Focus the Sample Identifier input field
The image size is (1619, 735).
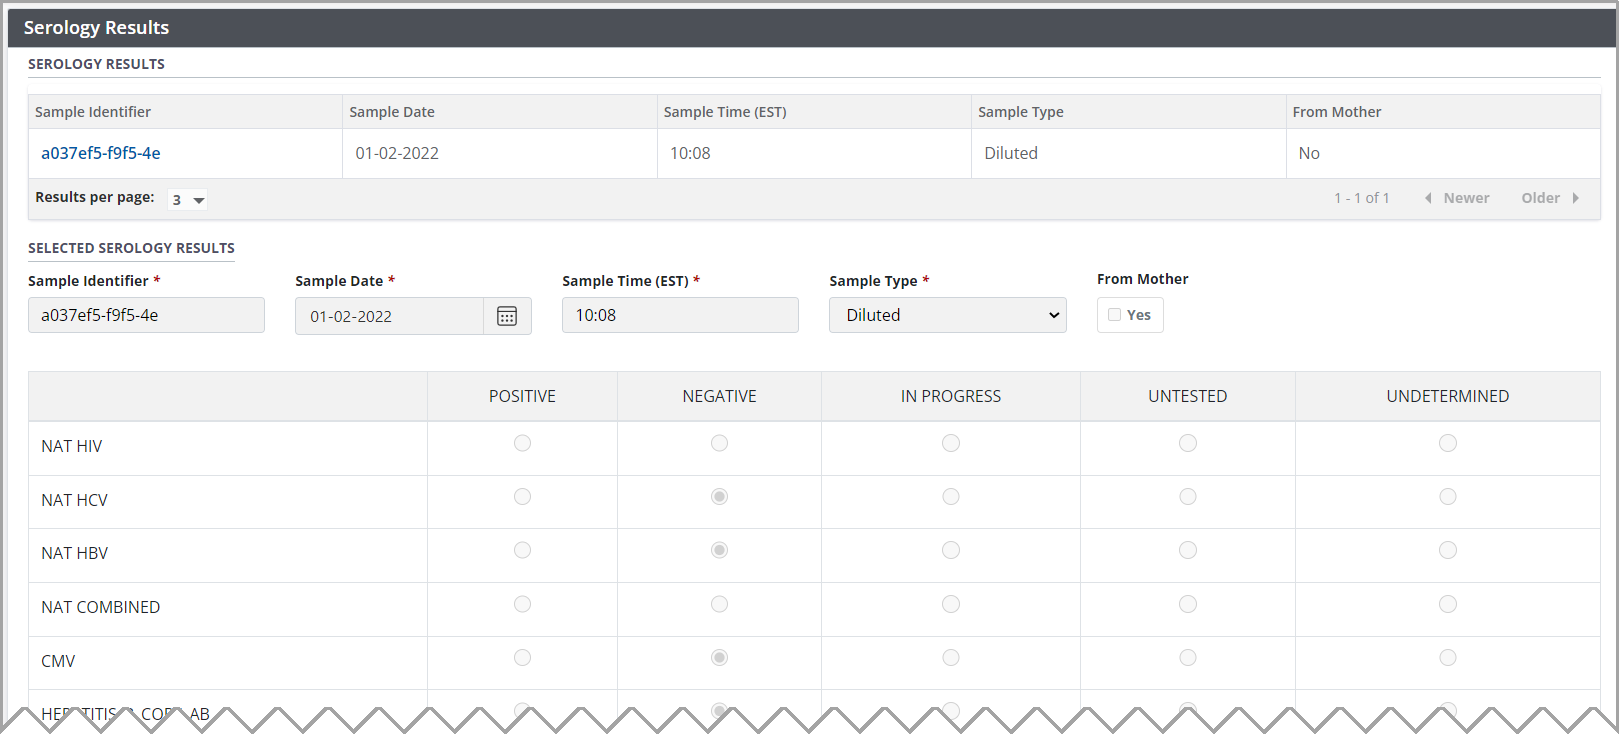click(146, 315)
